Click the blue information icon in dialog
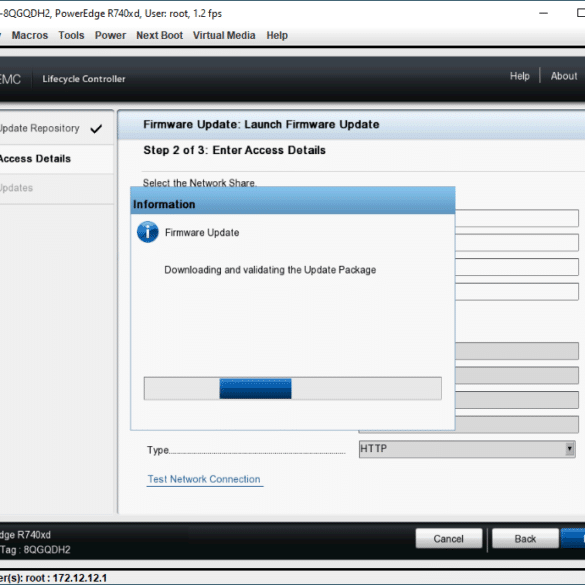The width and height of the screenshot is (585, 585). coord(148,232)
